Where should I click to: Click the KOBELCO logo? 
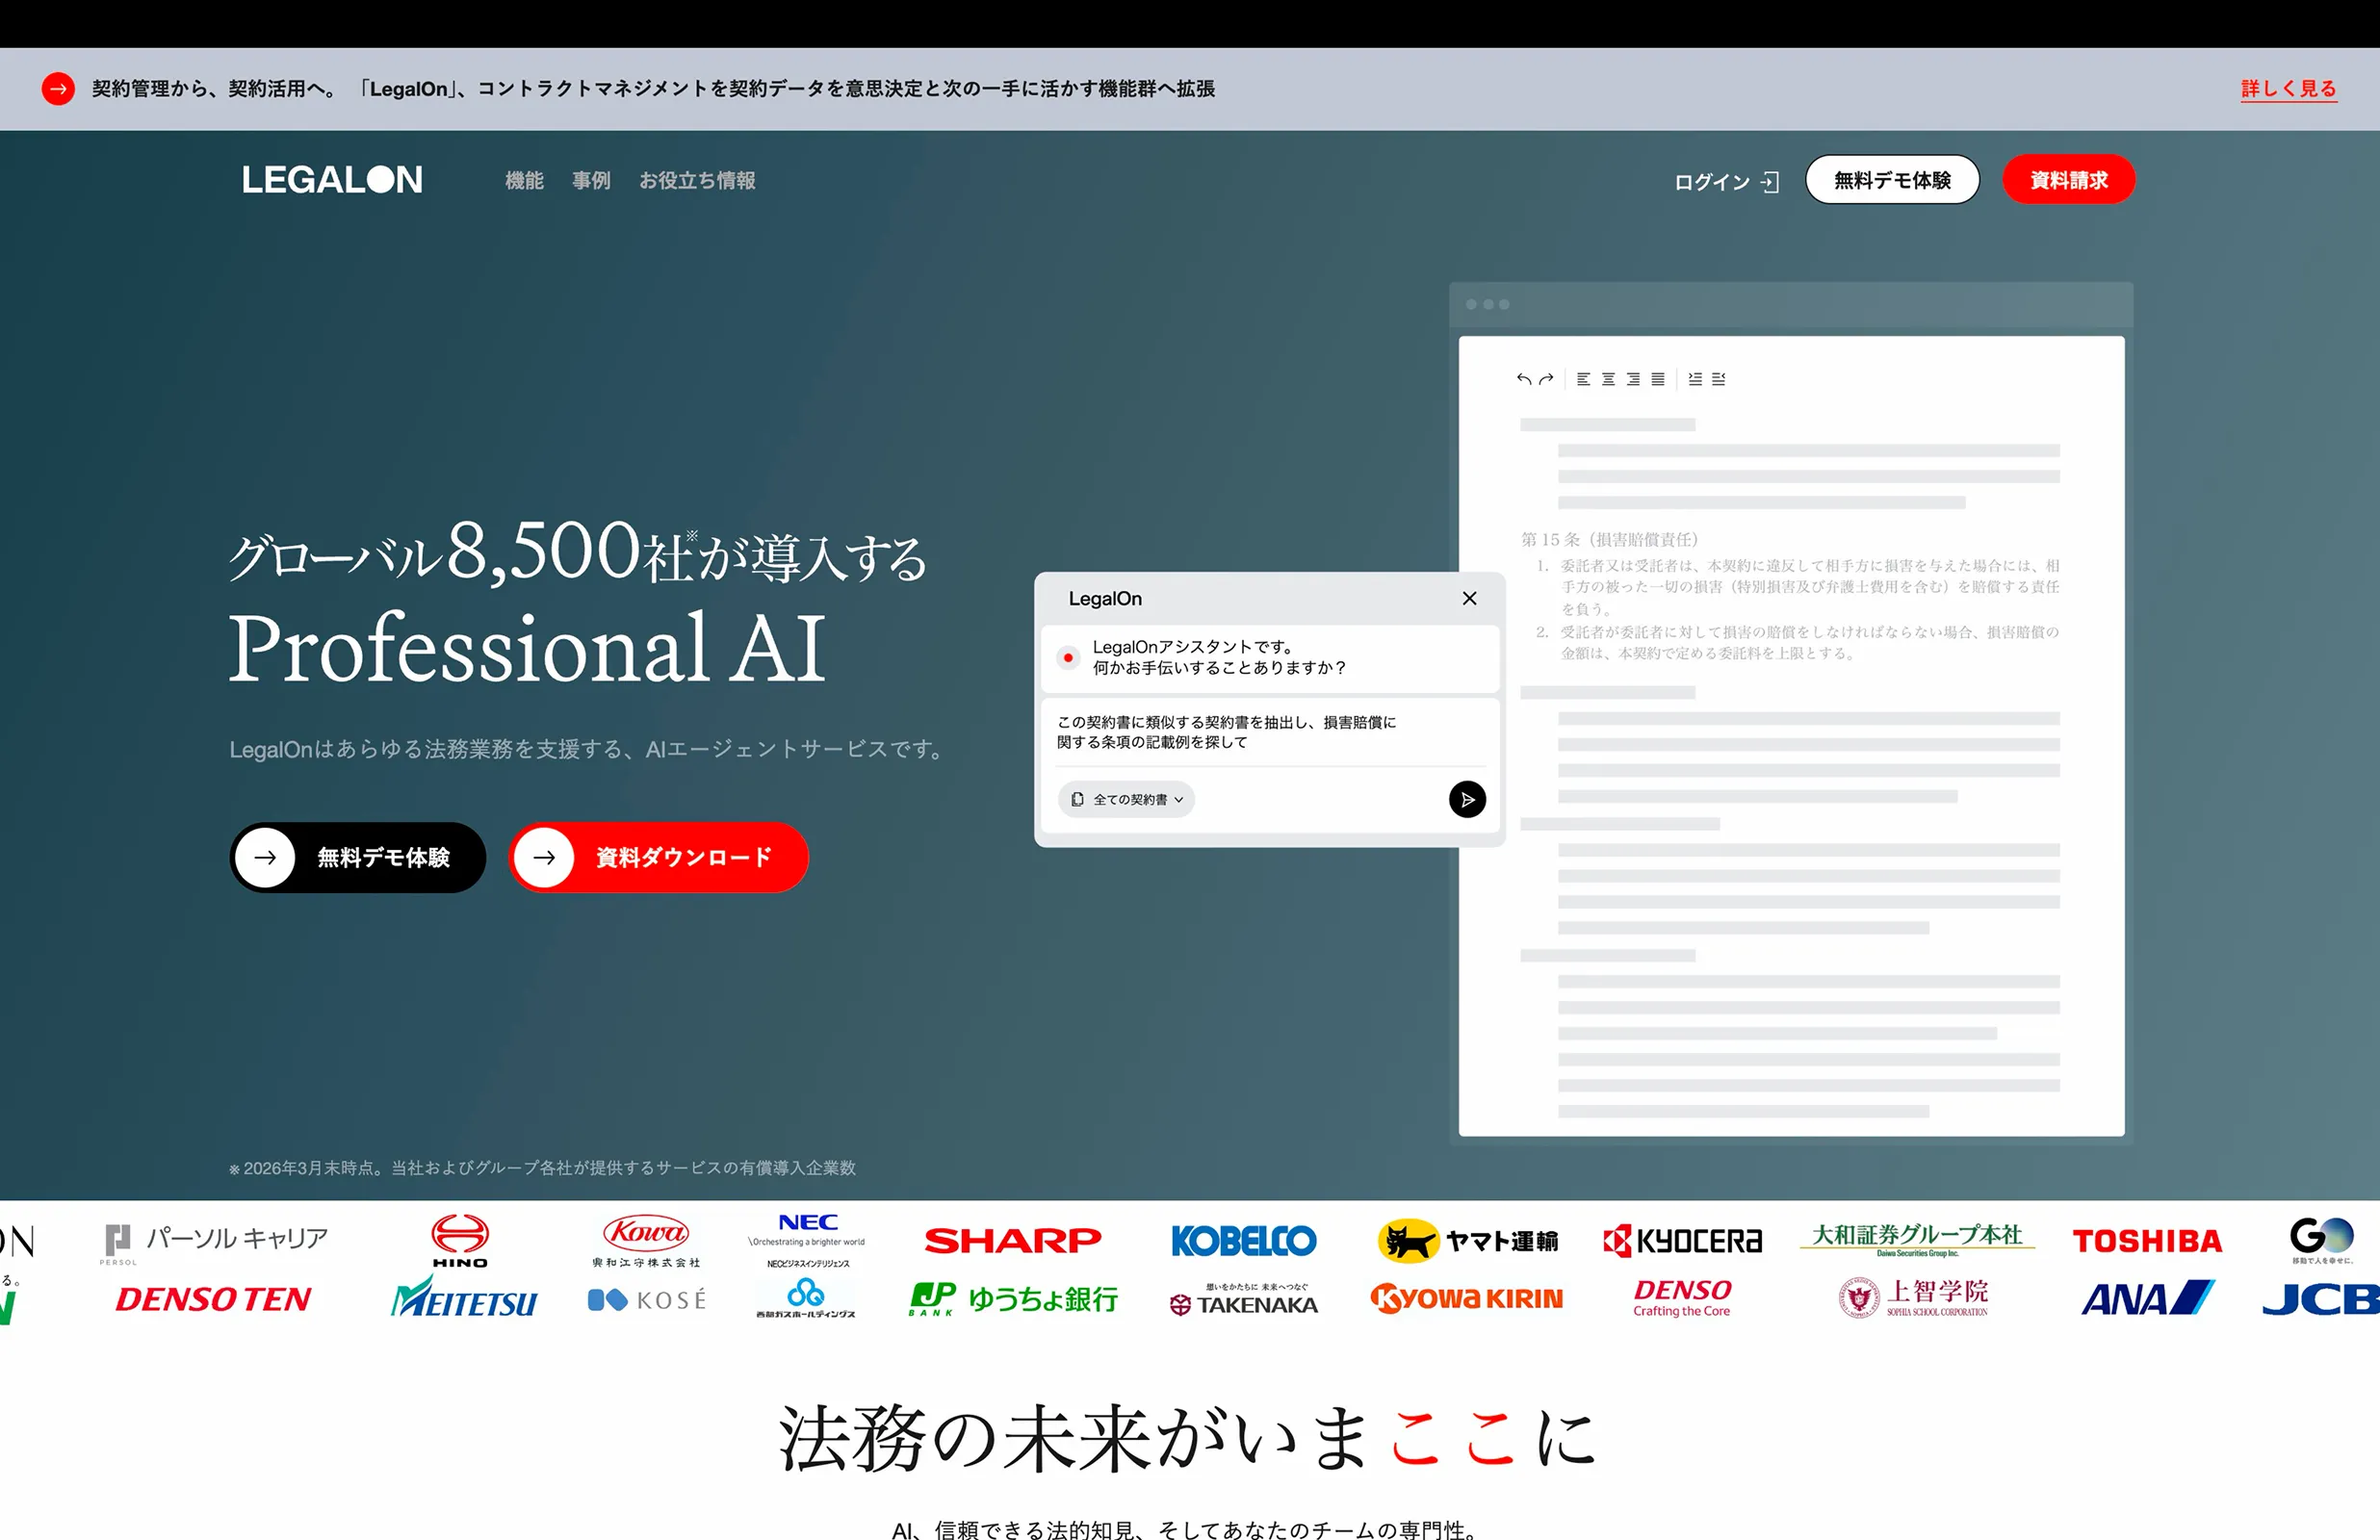(x=1244, y=1241)
